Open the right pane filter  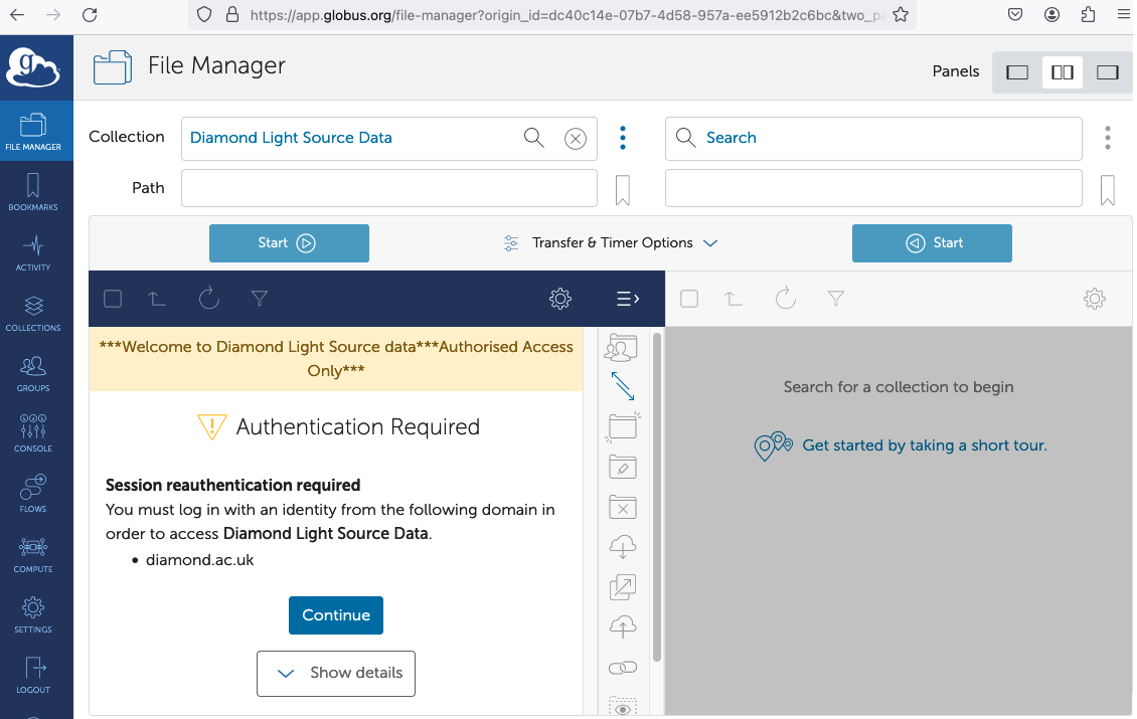click(x=836, y=299)
